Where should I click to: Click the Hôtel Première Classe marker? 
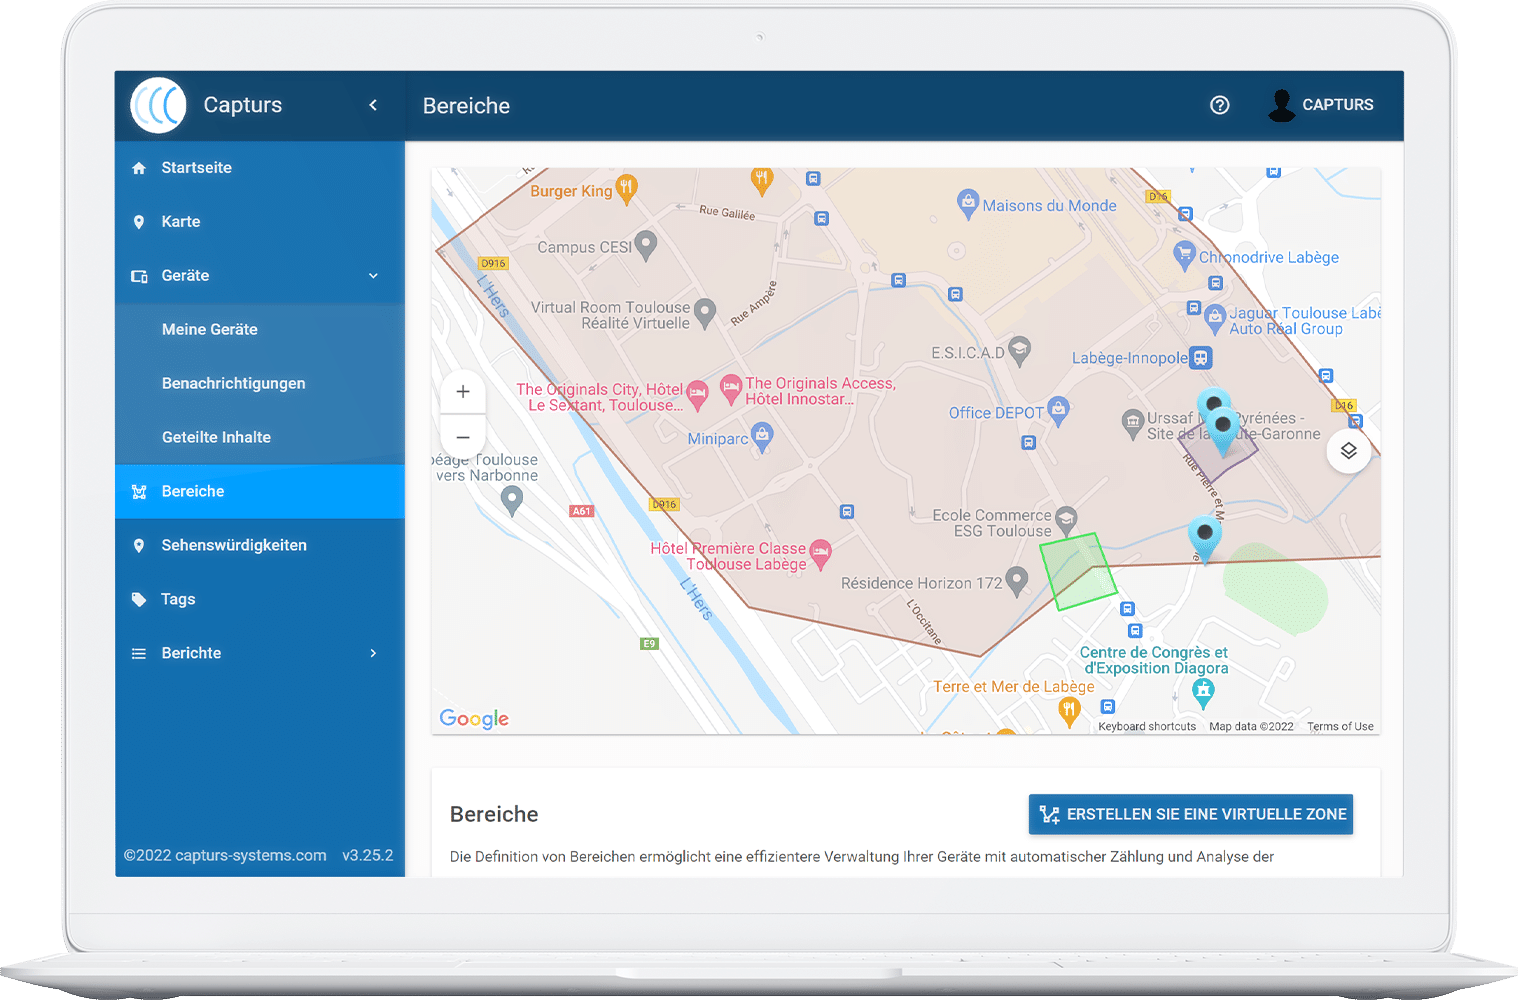(820, 554)
